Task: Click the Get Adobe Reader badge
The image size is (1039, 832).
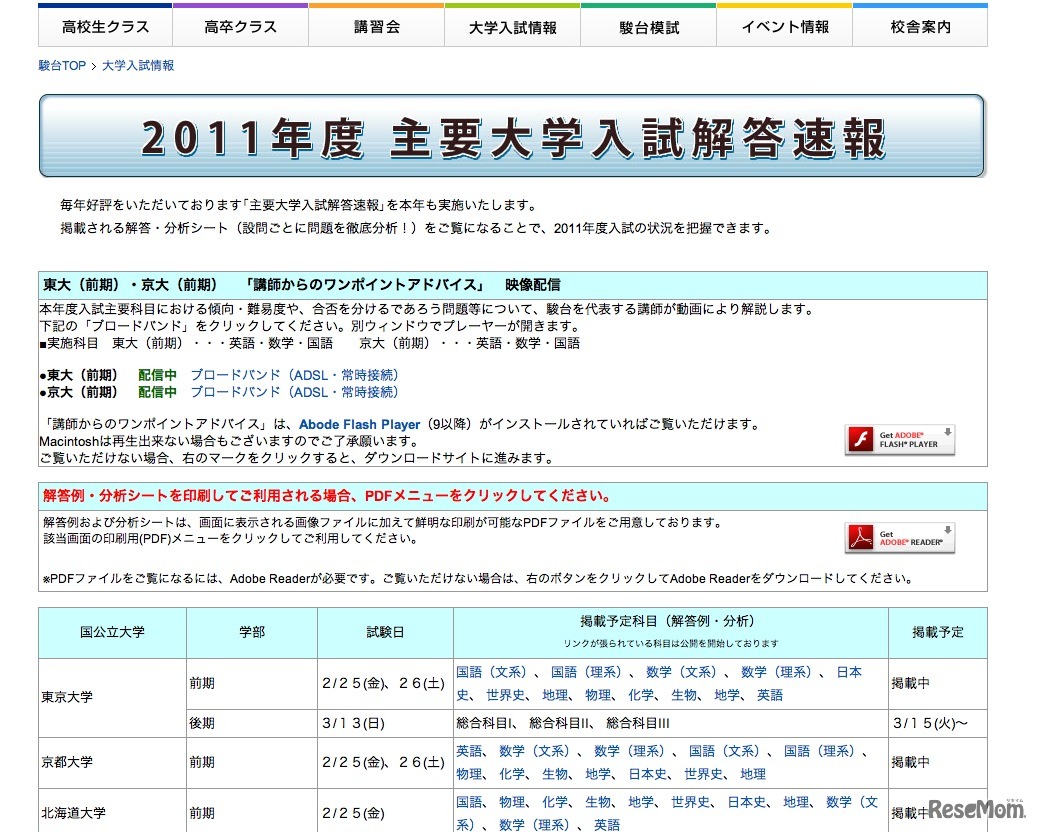Action: (x=898, y=538)
